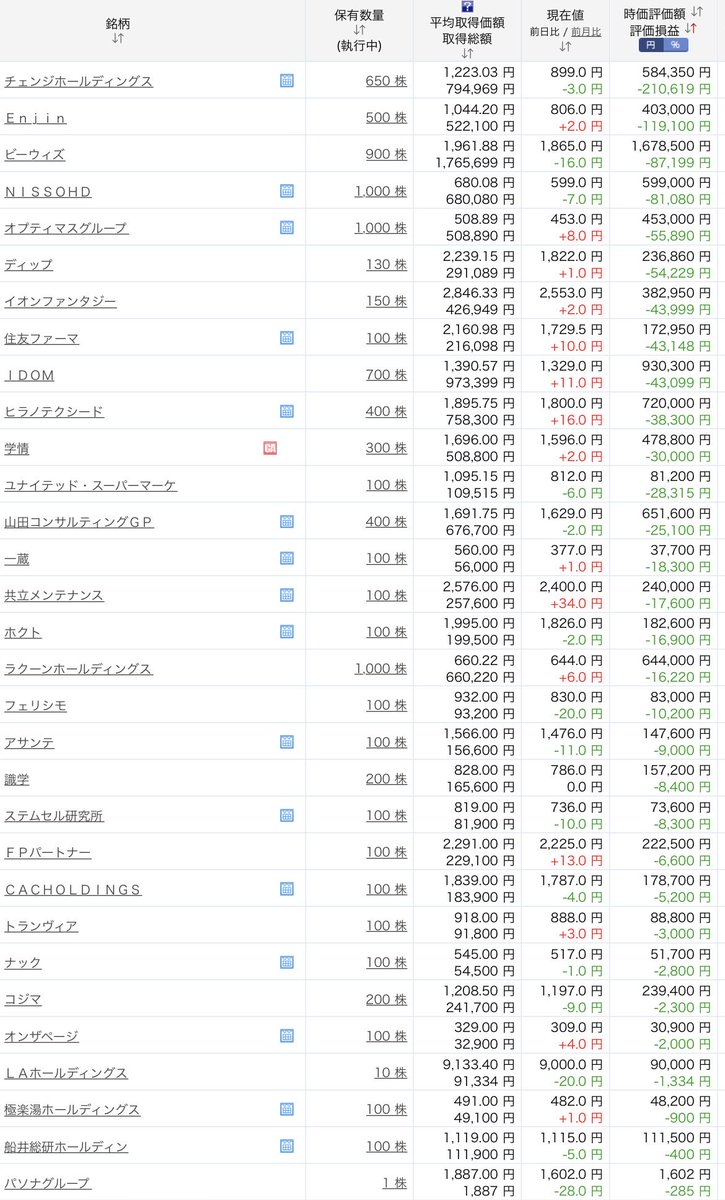725x1200 pixels.
Task: Open the トランヴィア stock link
Action: point(41,926)
